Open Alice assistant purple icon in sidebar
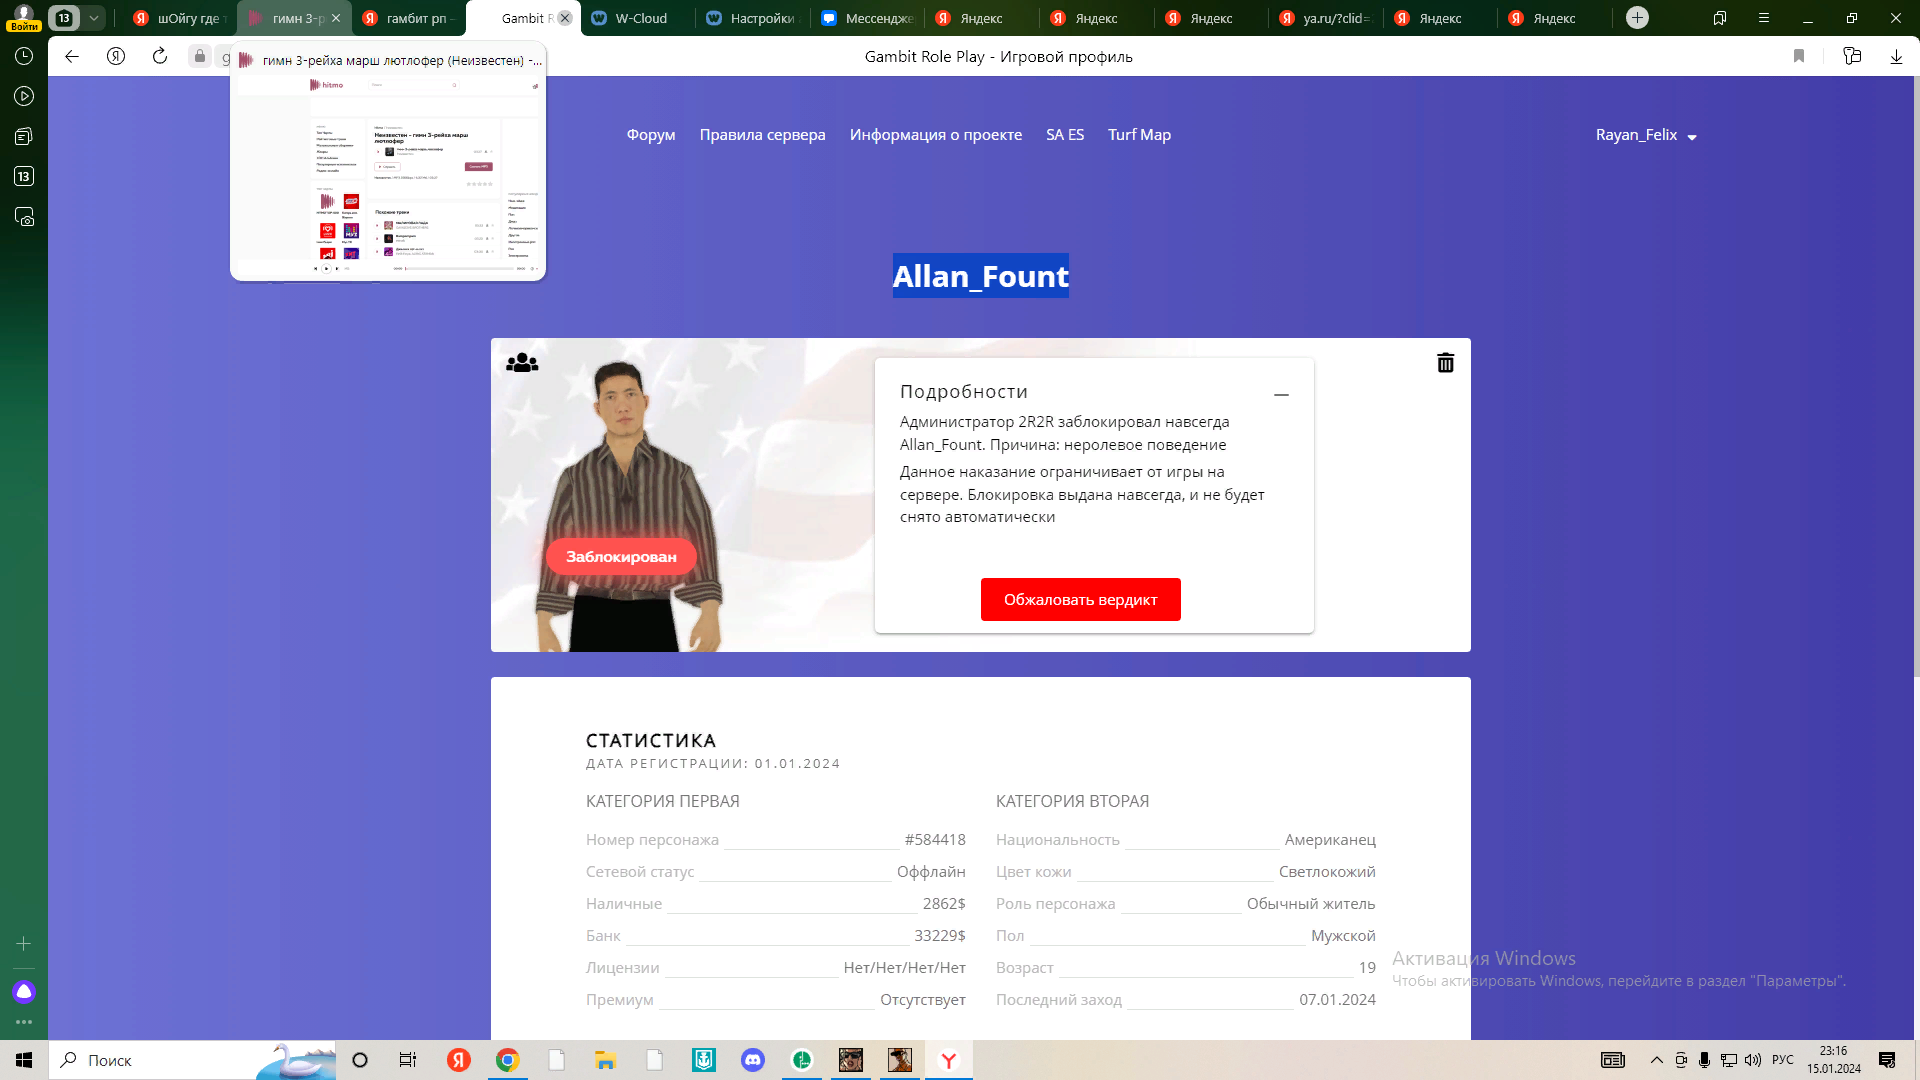Viewport: 1920px width, 1080px height. tap(24, 992)
